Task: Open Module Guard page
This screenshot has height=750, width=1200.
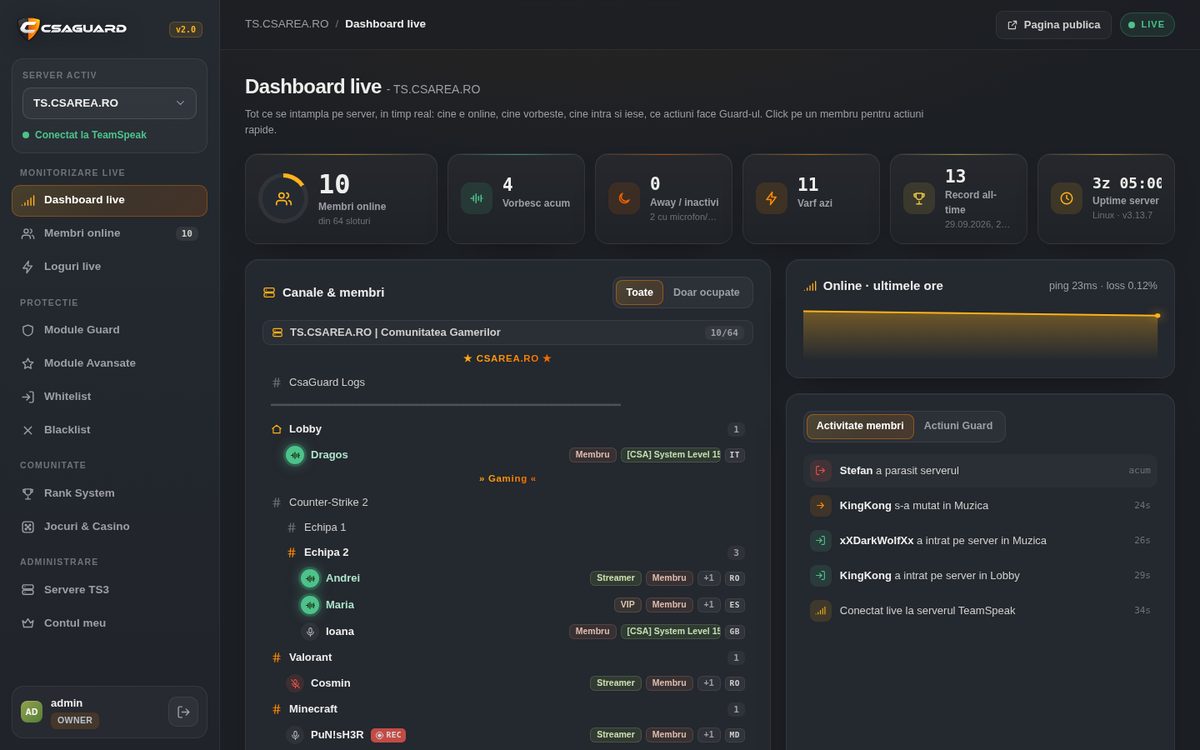Action: click(x=110, y=330)
